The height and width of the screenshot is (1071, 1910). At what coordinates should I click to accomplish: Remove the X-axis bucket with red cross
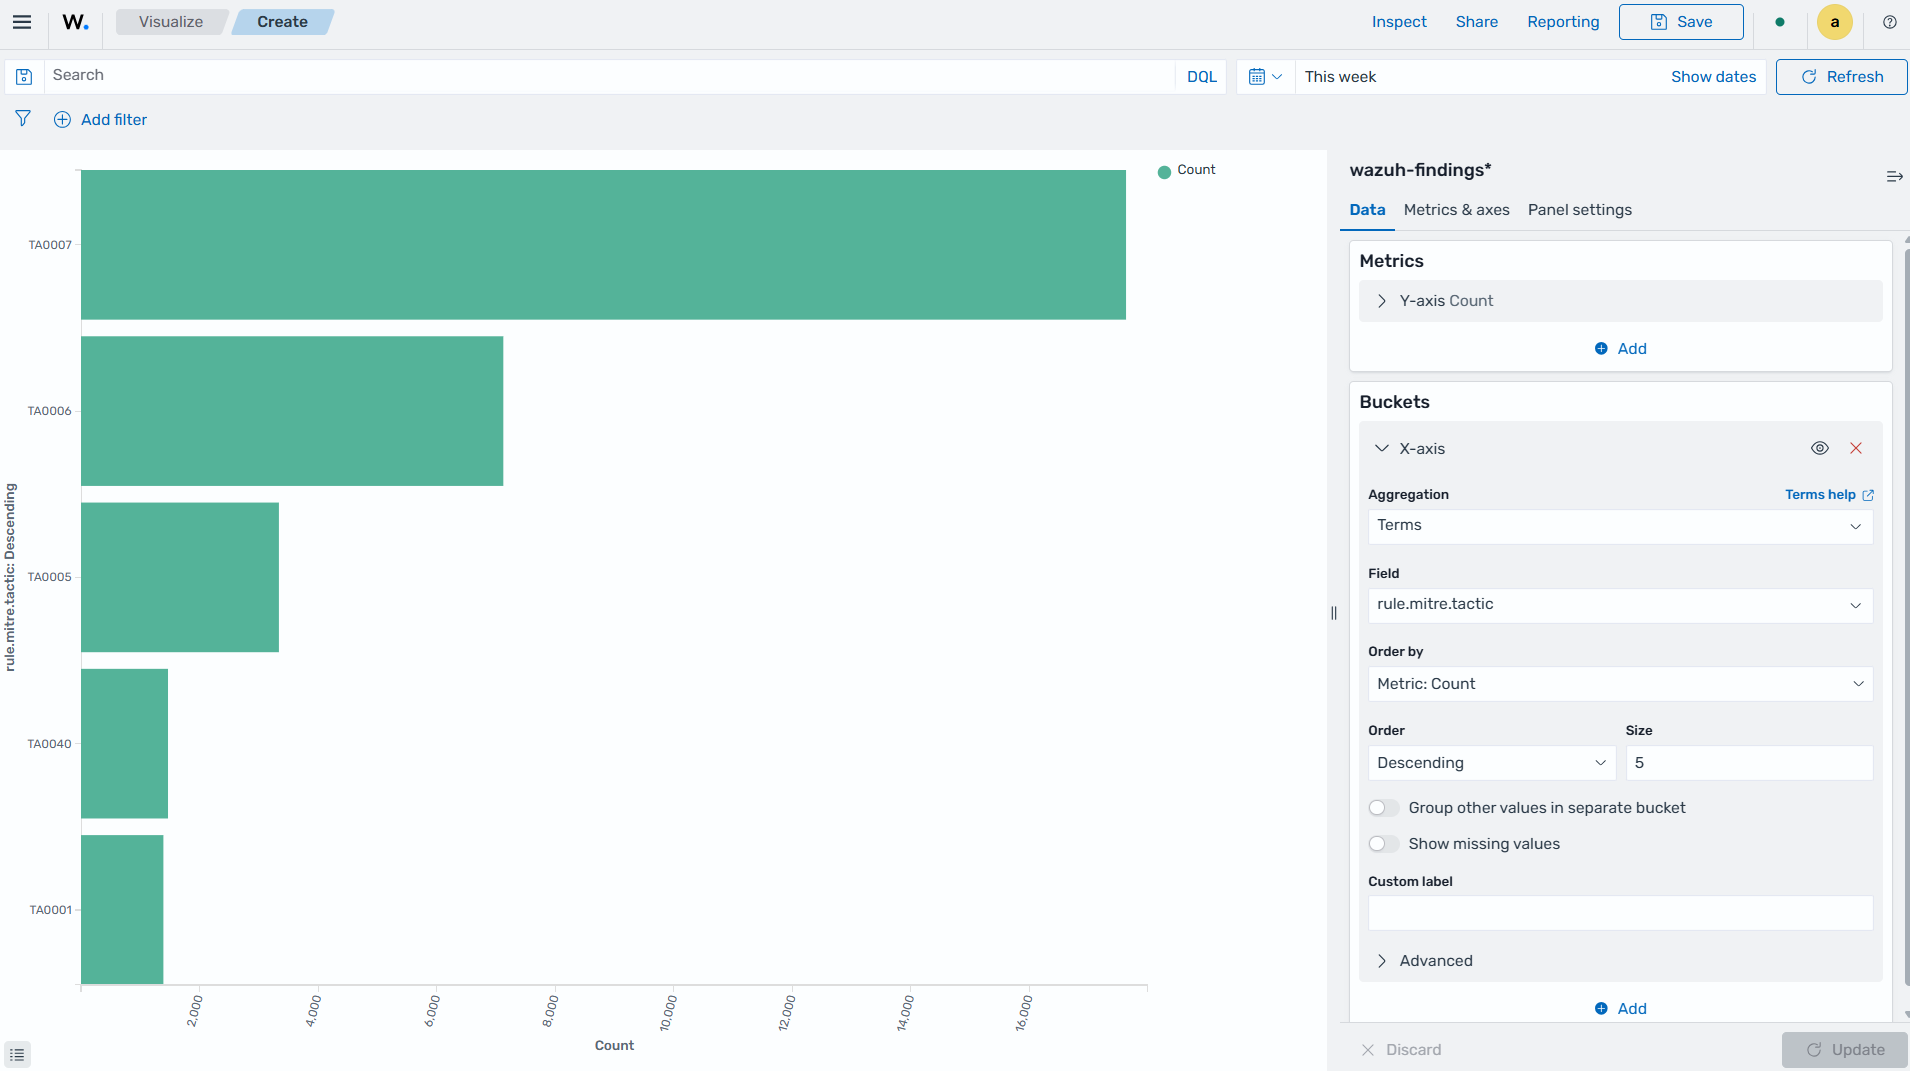pos(1856,448)
